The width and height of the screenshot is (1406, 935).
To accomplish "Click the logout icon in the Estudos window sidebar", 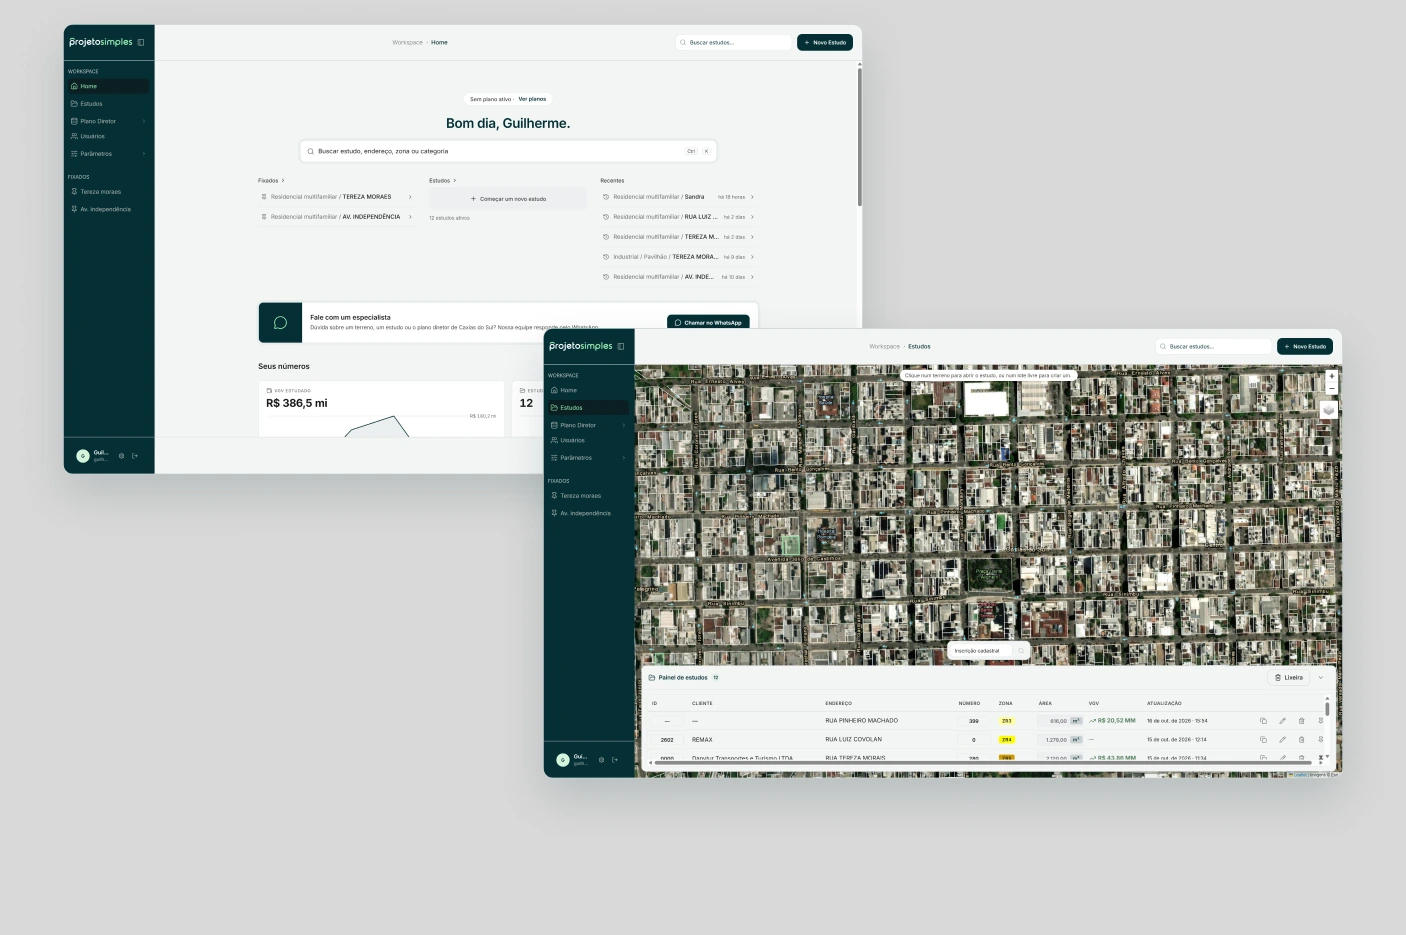I will click(615, 760).
